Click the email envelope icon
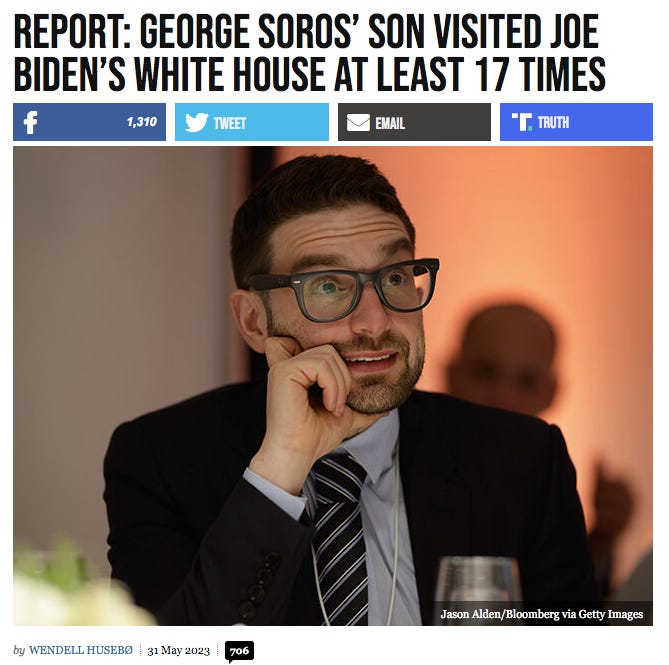This screenshot has height=665, width=669. [x=358, y=123]
